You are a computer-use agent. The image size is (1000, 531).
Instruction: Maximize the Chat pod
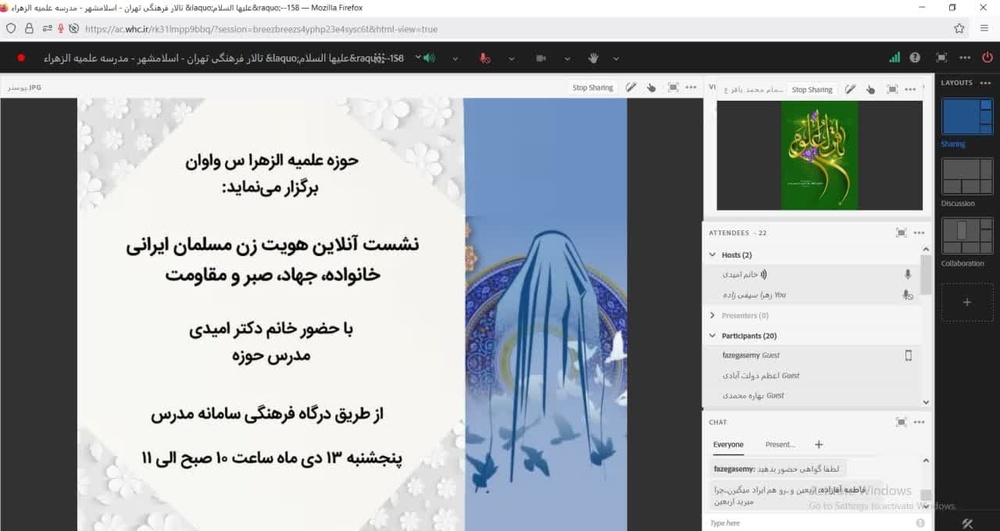pyautogui.click(x=901, y=422)
